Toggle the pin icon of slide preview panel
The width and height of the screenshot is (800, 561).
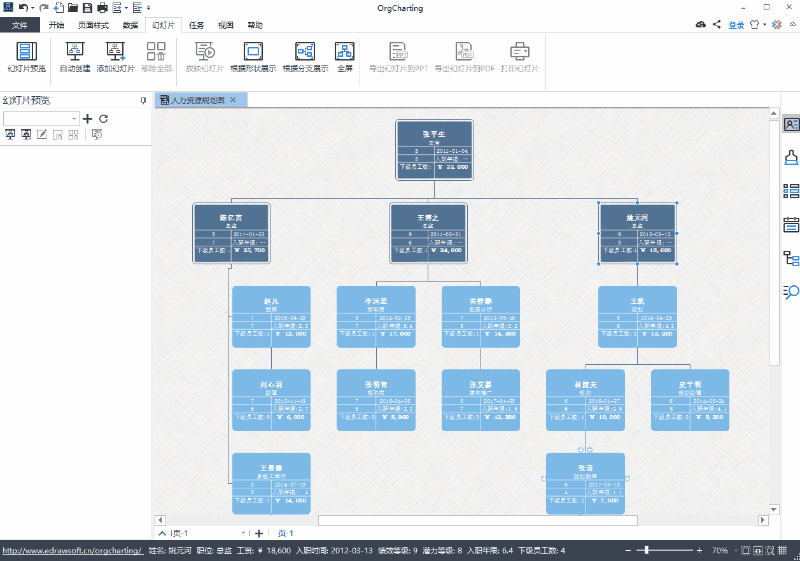143,100
